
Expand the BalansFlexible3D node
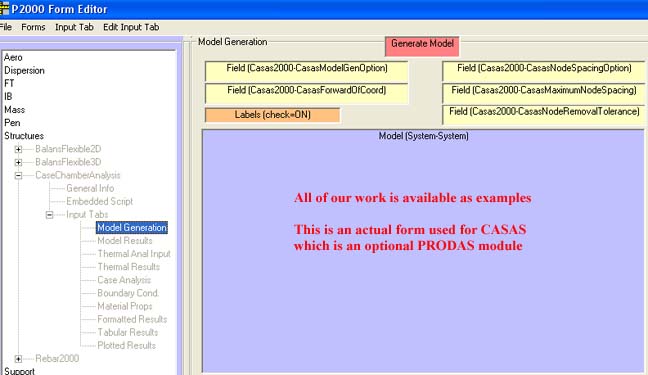pyautogui.click(x=18, y=162)
